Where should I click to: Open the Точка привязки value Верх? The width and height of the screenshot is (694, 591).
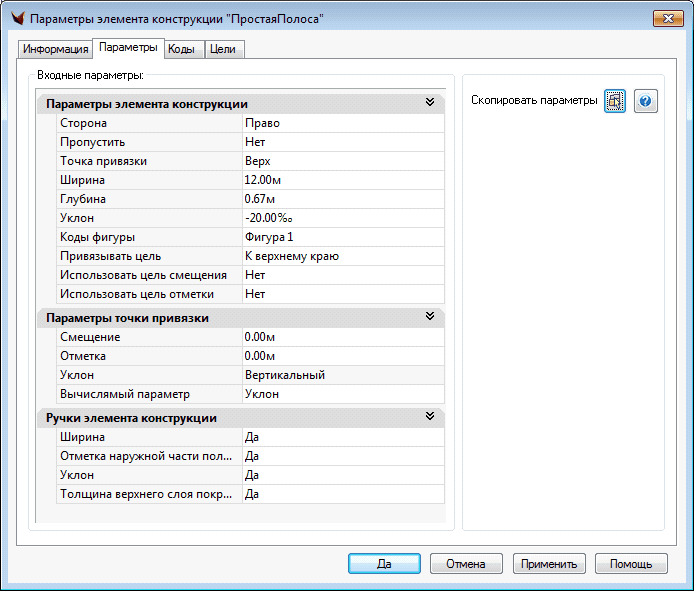342,161
